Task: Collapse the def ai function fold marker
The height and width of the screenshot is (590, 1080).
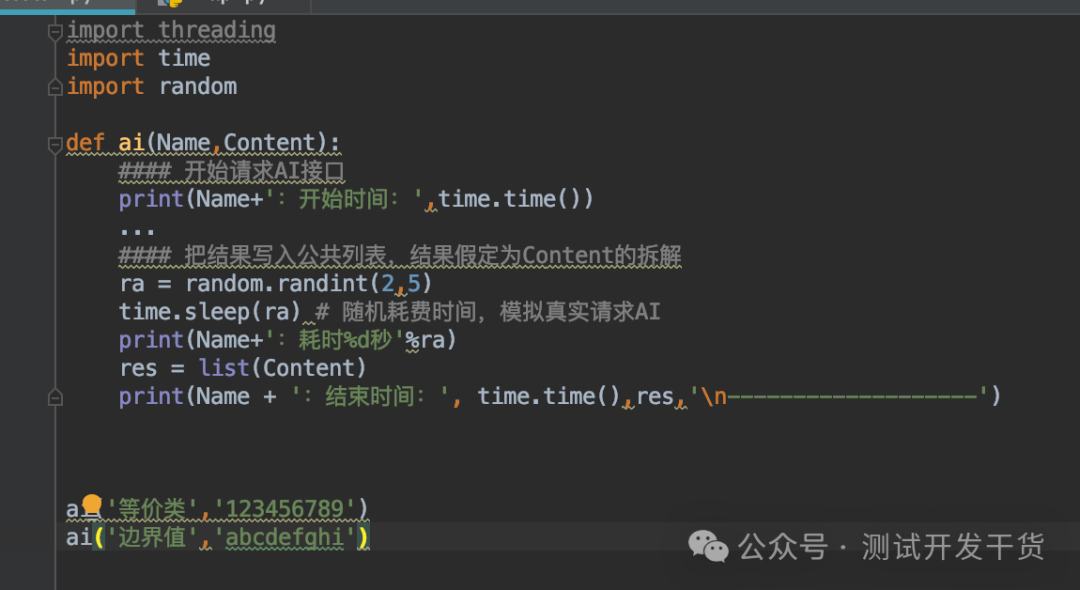Action: (x=55, y=145)
